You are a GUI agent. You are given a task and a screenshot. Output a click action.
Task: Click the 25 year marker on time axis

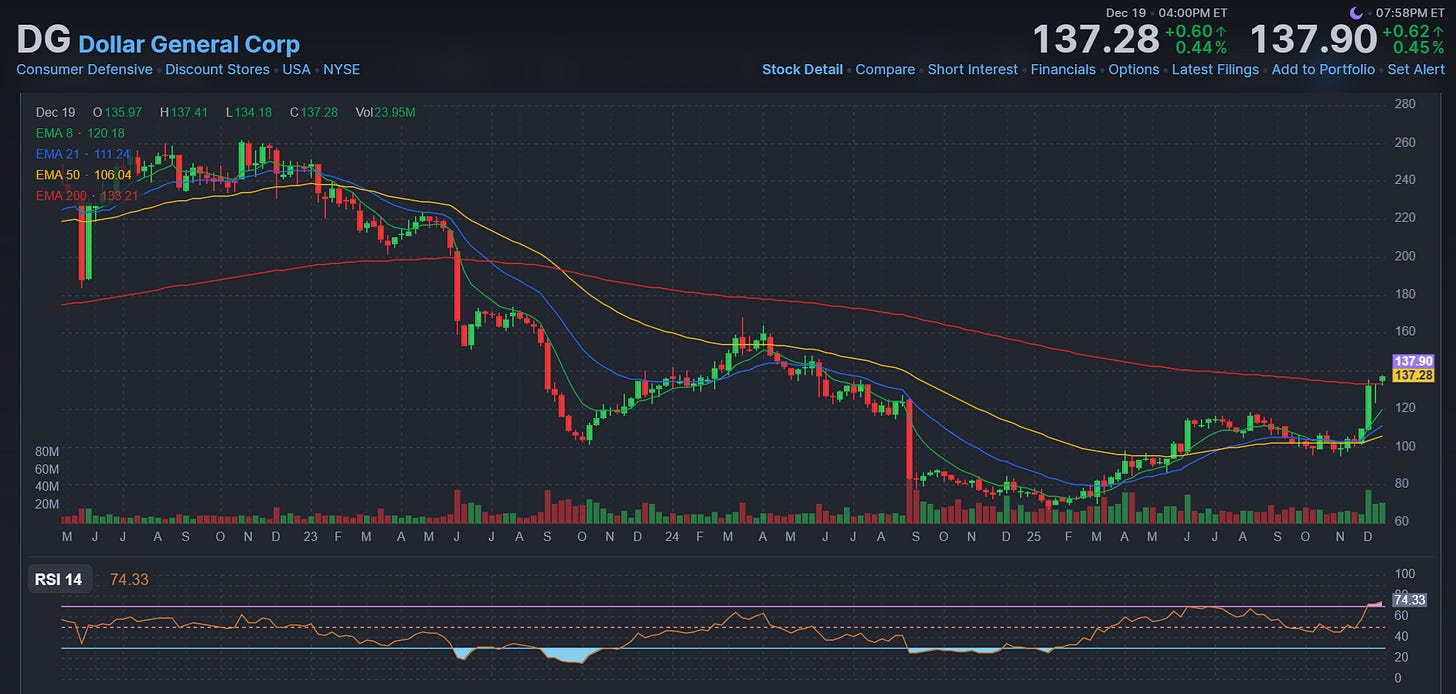pos(1034,537)
